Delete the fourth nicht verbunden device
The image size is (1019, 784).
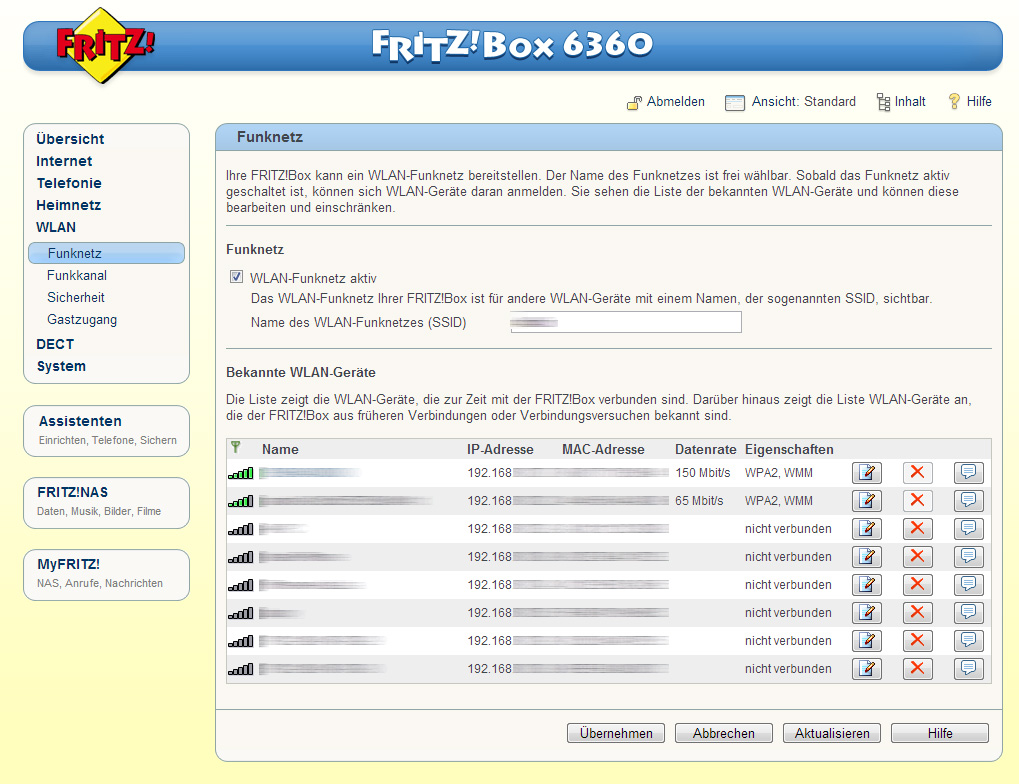pos(917,612)
